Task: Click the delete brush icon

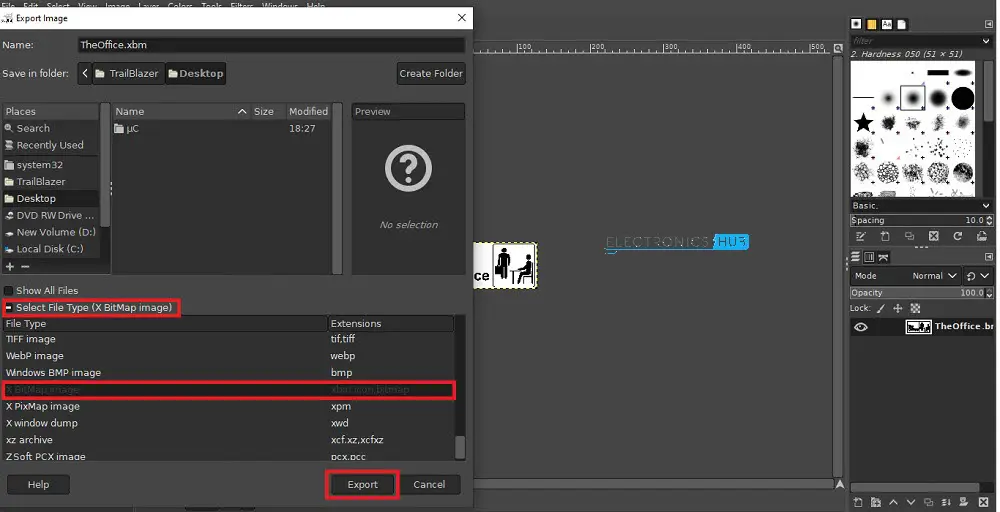Action: (x=933, y=237)
